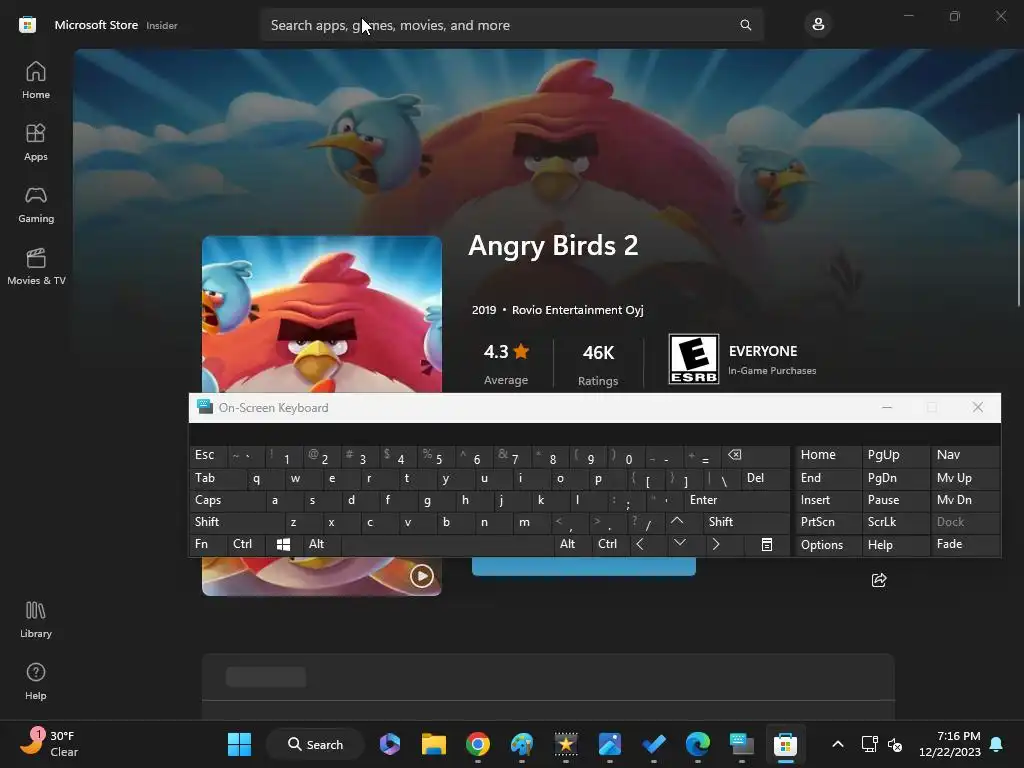Click the Insert key on keyboard
The width and height of the screenshot is (1024, 768).
click(x=828, y=500)
